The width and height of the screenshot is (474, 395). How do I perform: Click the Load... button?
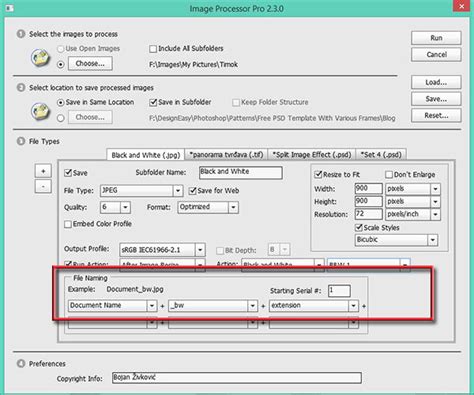pos(436,82)
